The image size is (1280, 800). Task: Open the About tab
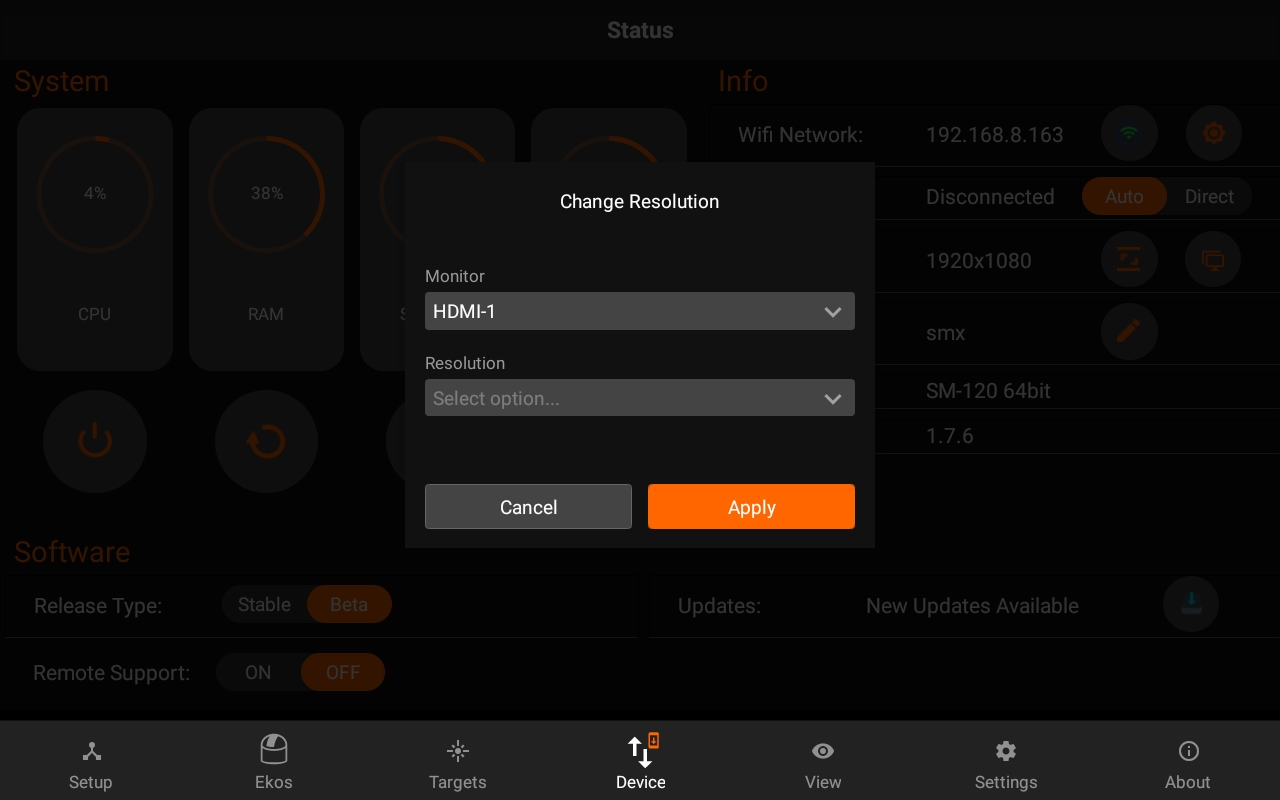pos(1188,765)
